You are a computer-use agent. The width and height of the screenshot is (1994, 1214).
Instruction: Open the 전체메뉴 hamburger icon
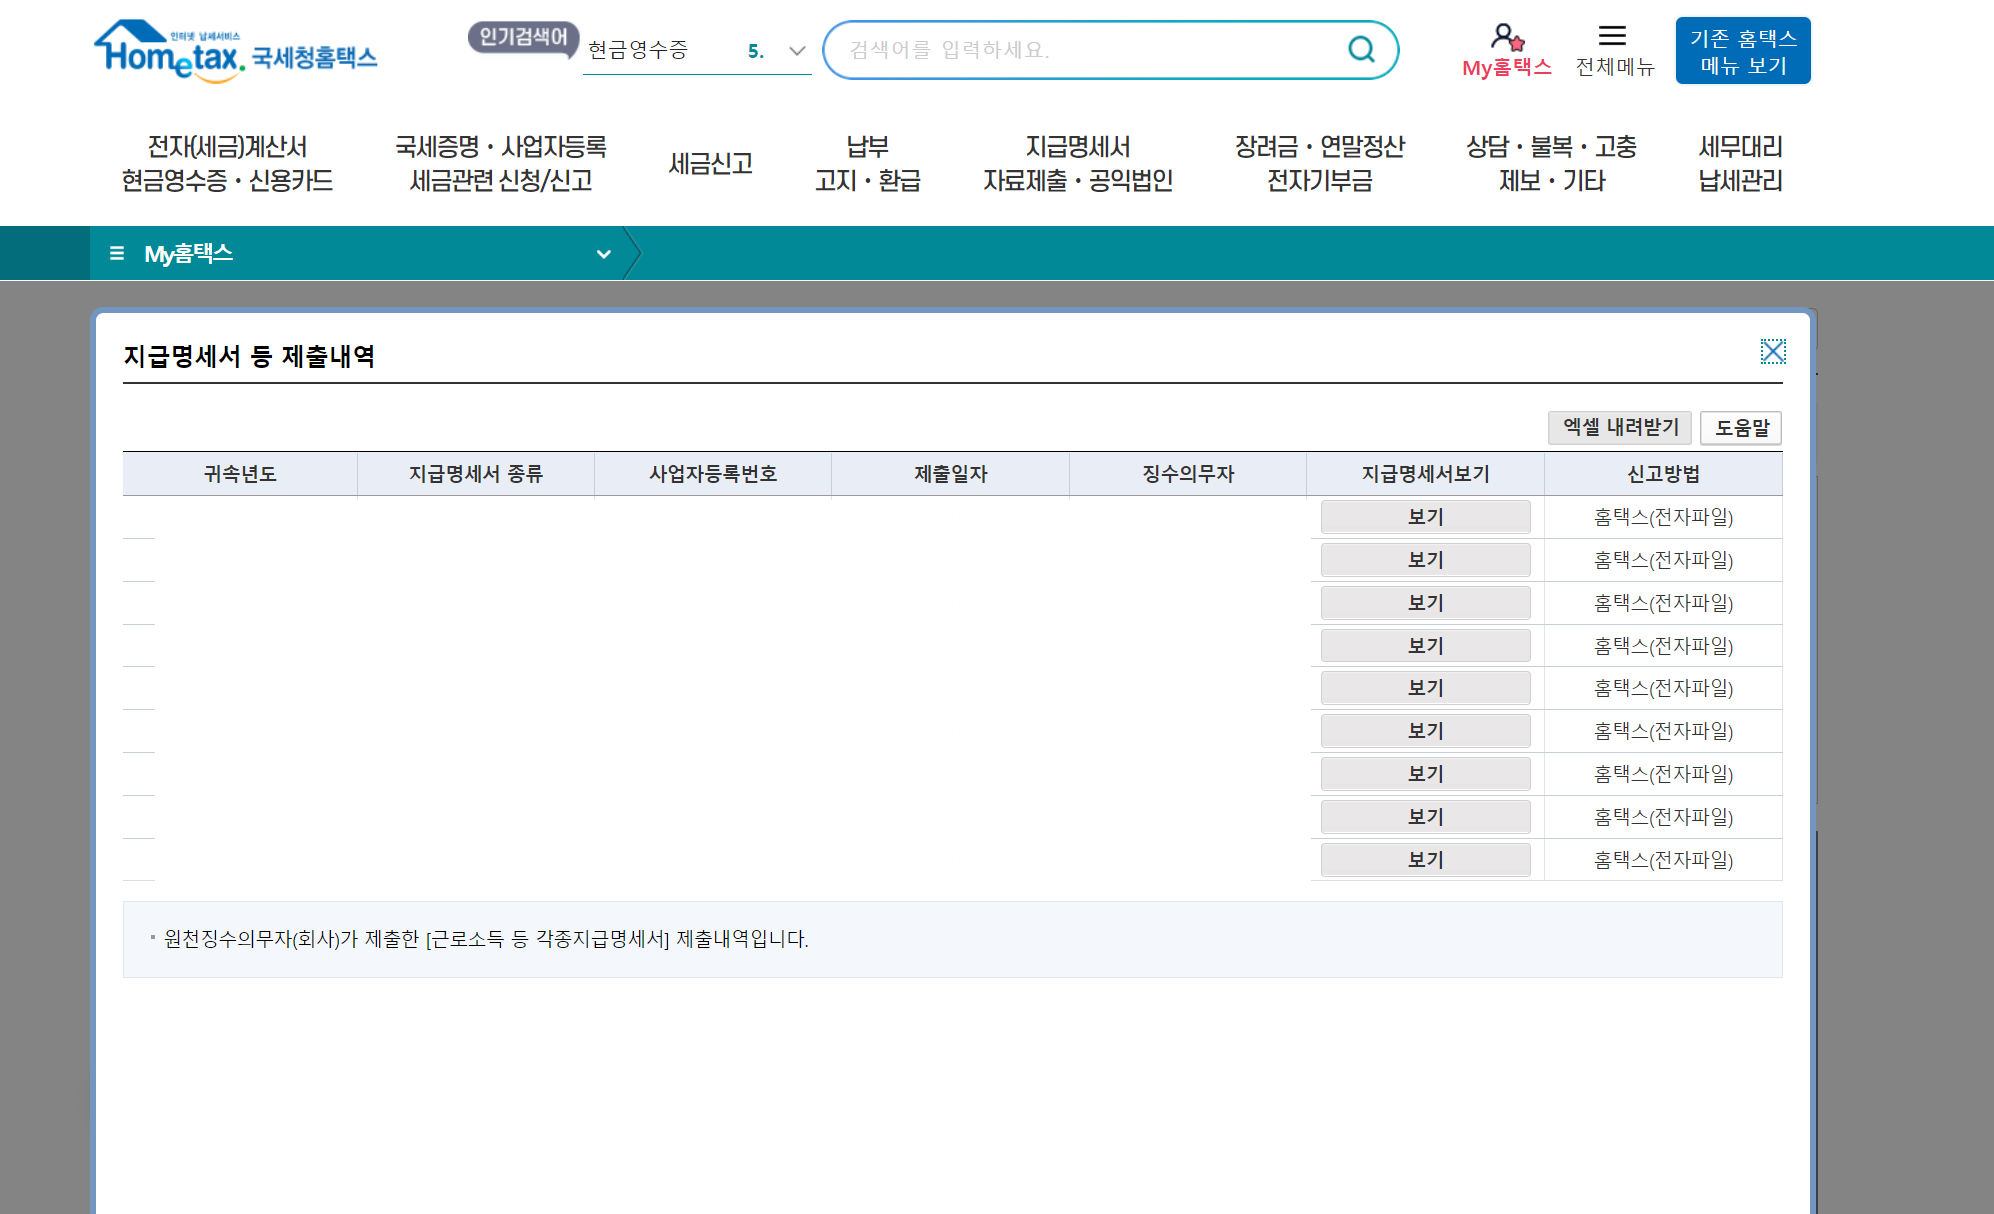[1612, 36]
